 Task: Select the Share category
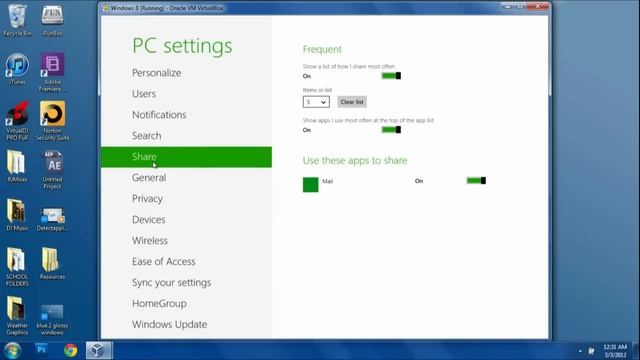[x=186, y=157]
